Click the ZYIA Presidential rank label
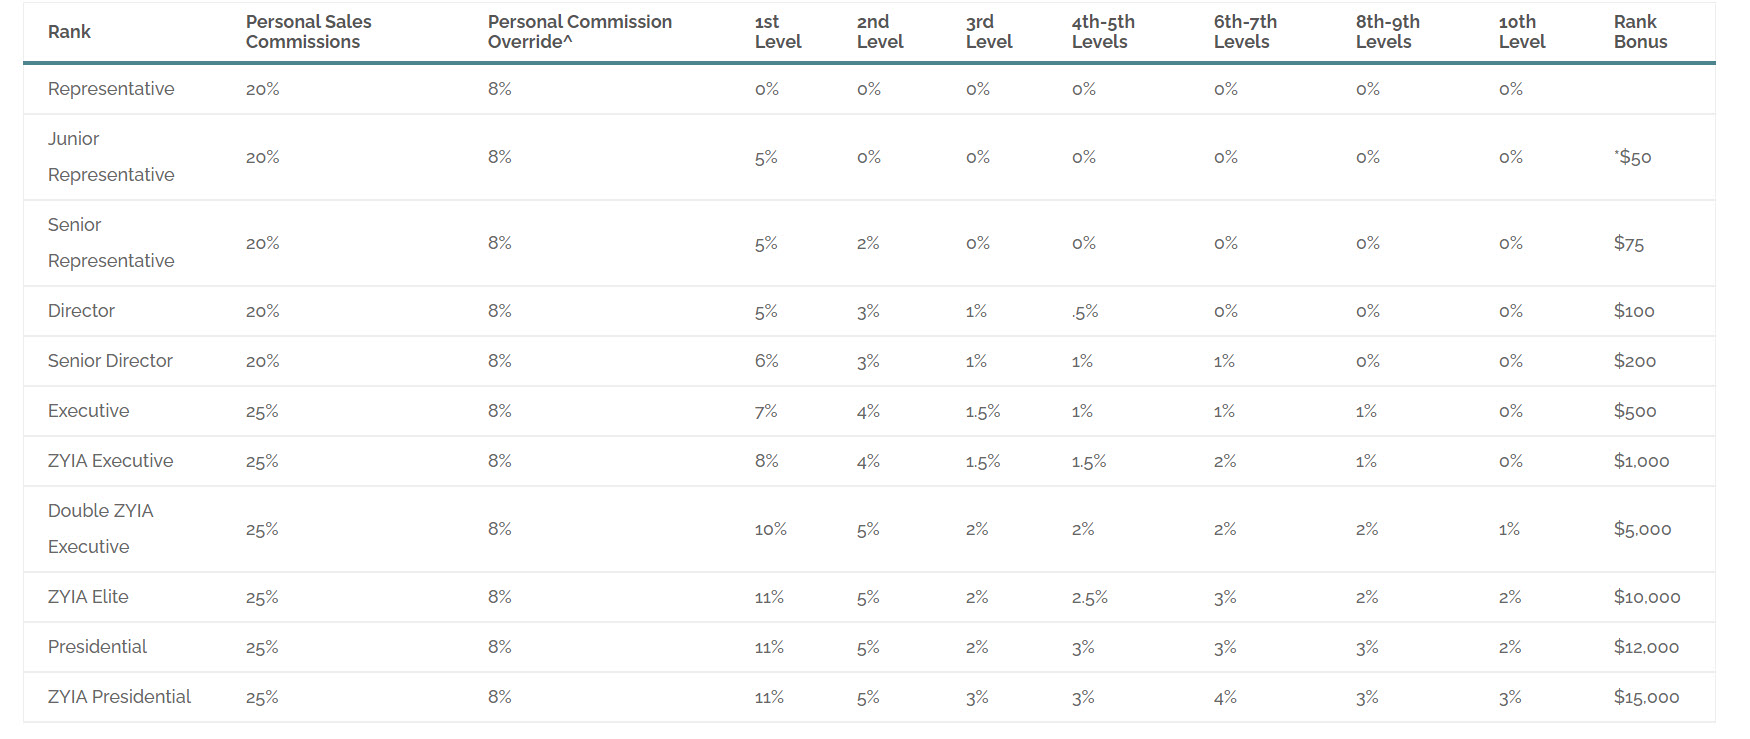Image resolution: width=1750 pixels, height=739 pixels. [119, 697]
